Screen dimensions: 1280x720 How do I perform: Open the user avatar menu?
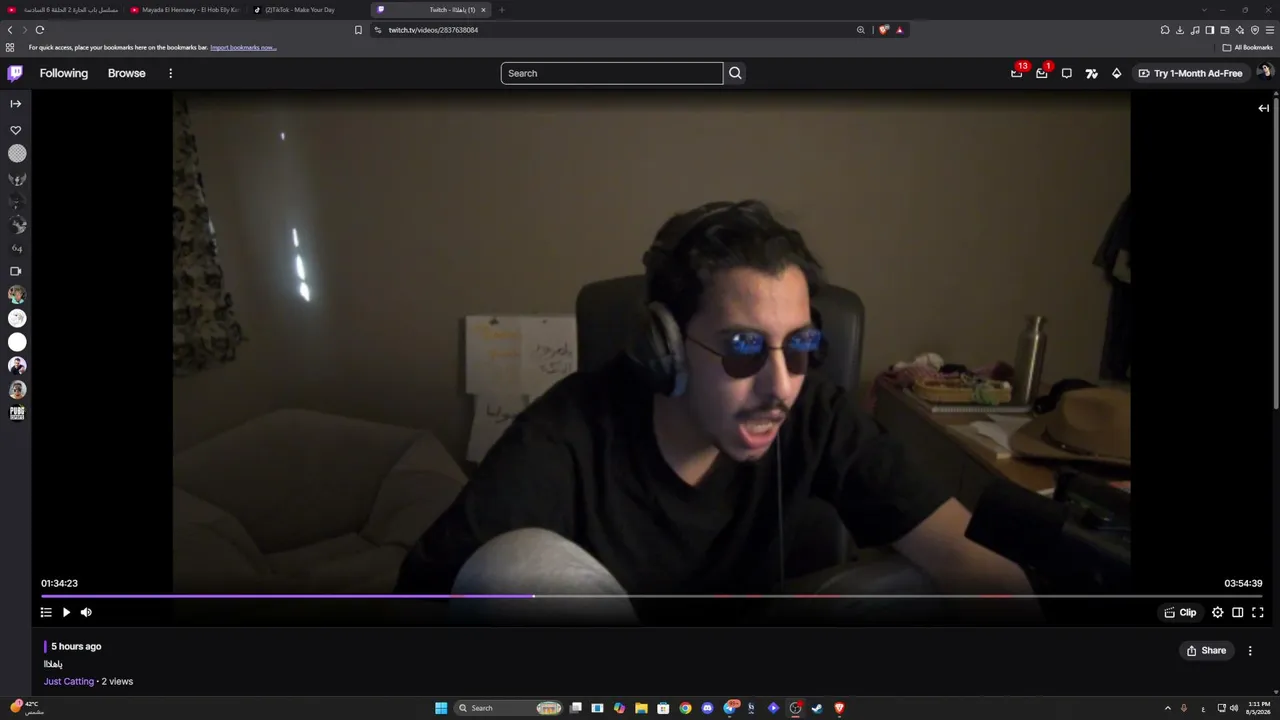[1264, 73]
